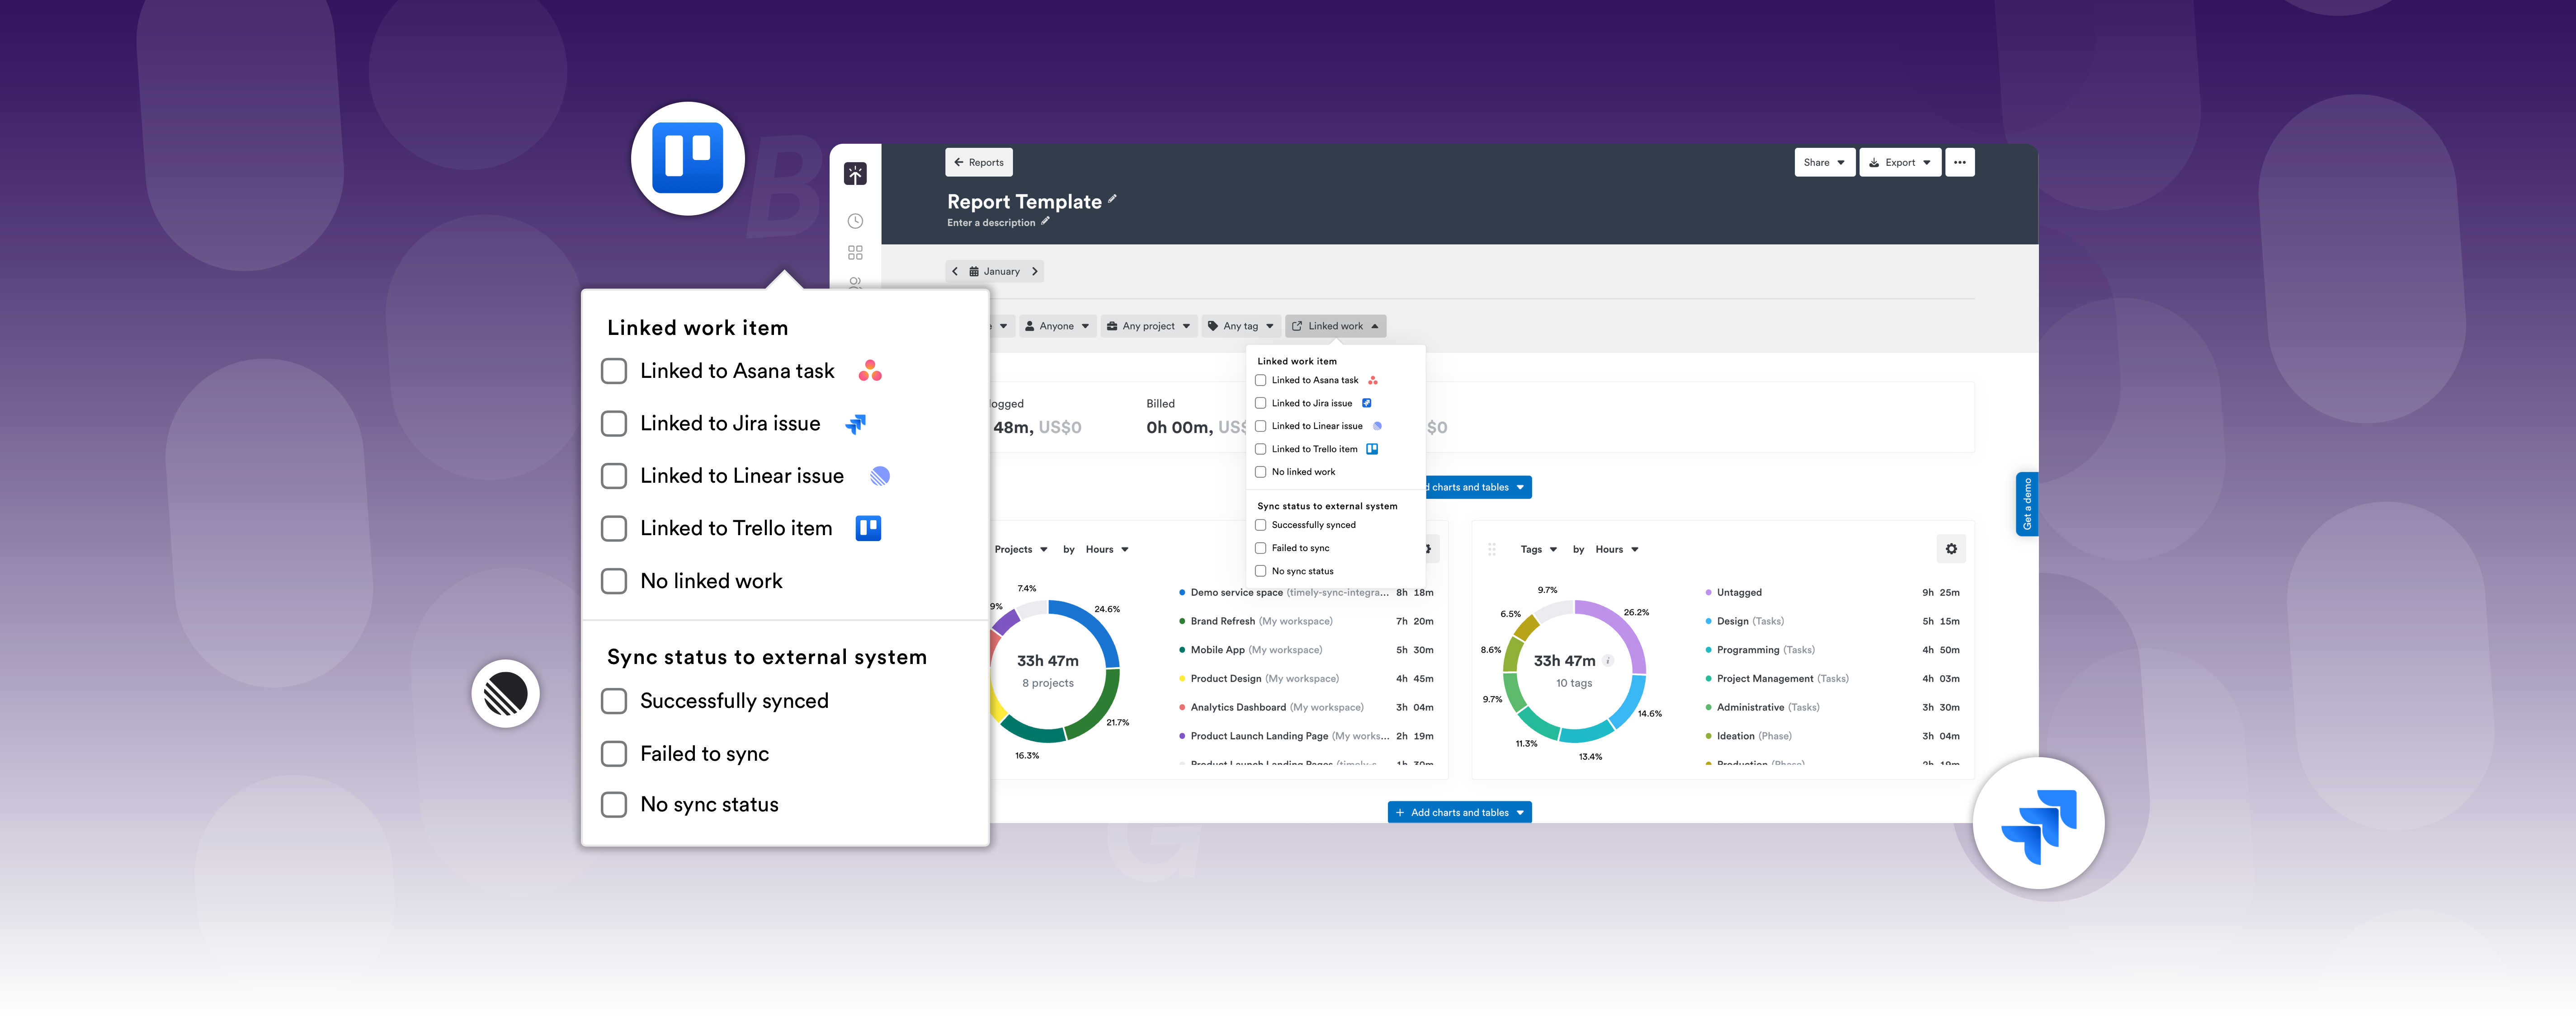The width and height of the screenshot is (2576, 1017).
Task: Open the clock timesheet sidebar icon
Action: point(855,221)
